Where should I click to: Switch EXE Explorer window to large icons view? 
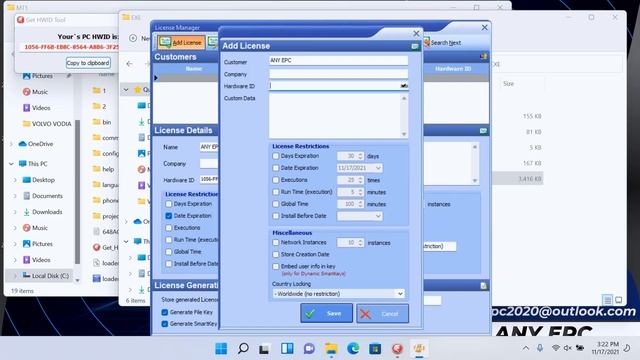[618, 300]
